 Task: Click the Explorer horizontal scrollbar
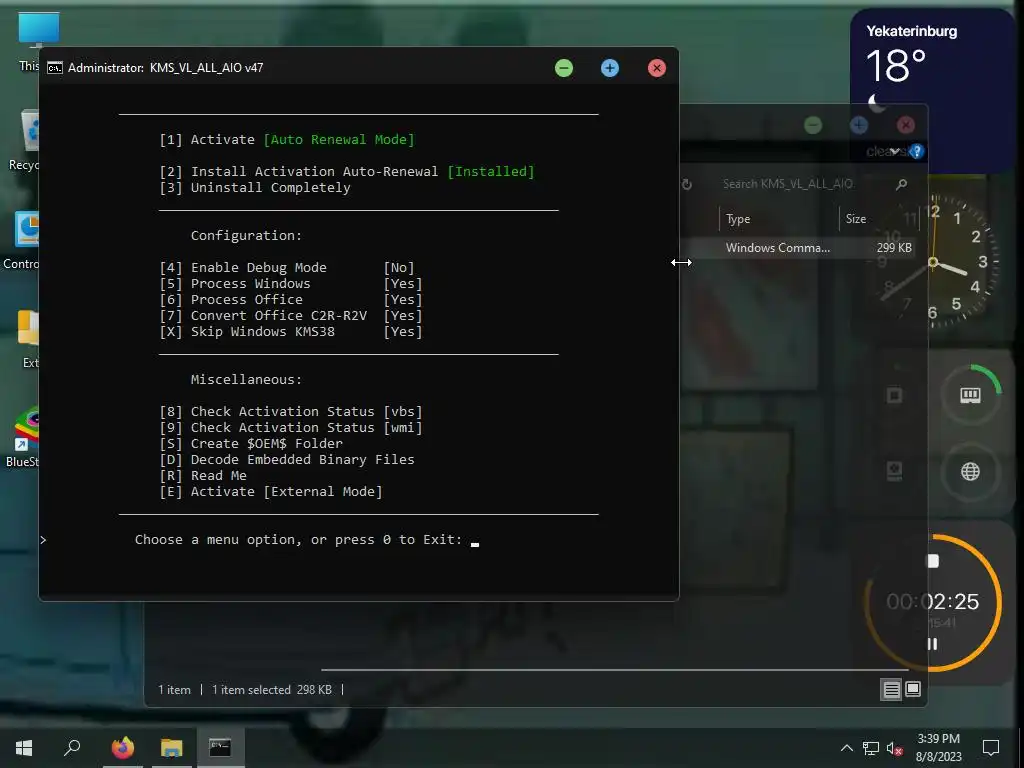614,670
